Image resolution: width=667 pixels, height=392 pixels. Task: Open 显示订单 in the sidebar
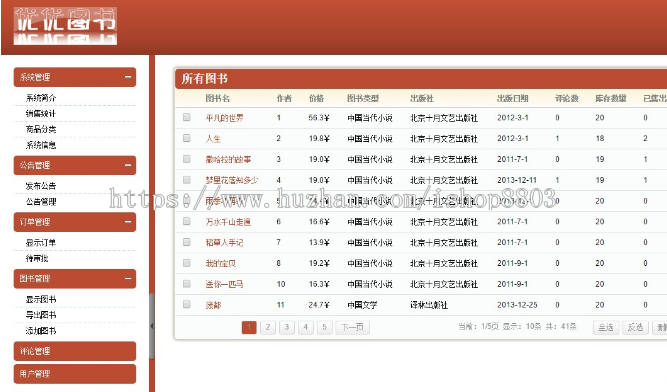click(x=41, y=243)
